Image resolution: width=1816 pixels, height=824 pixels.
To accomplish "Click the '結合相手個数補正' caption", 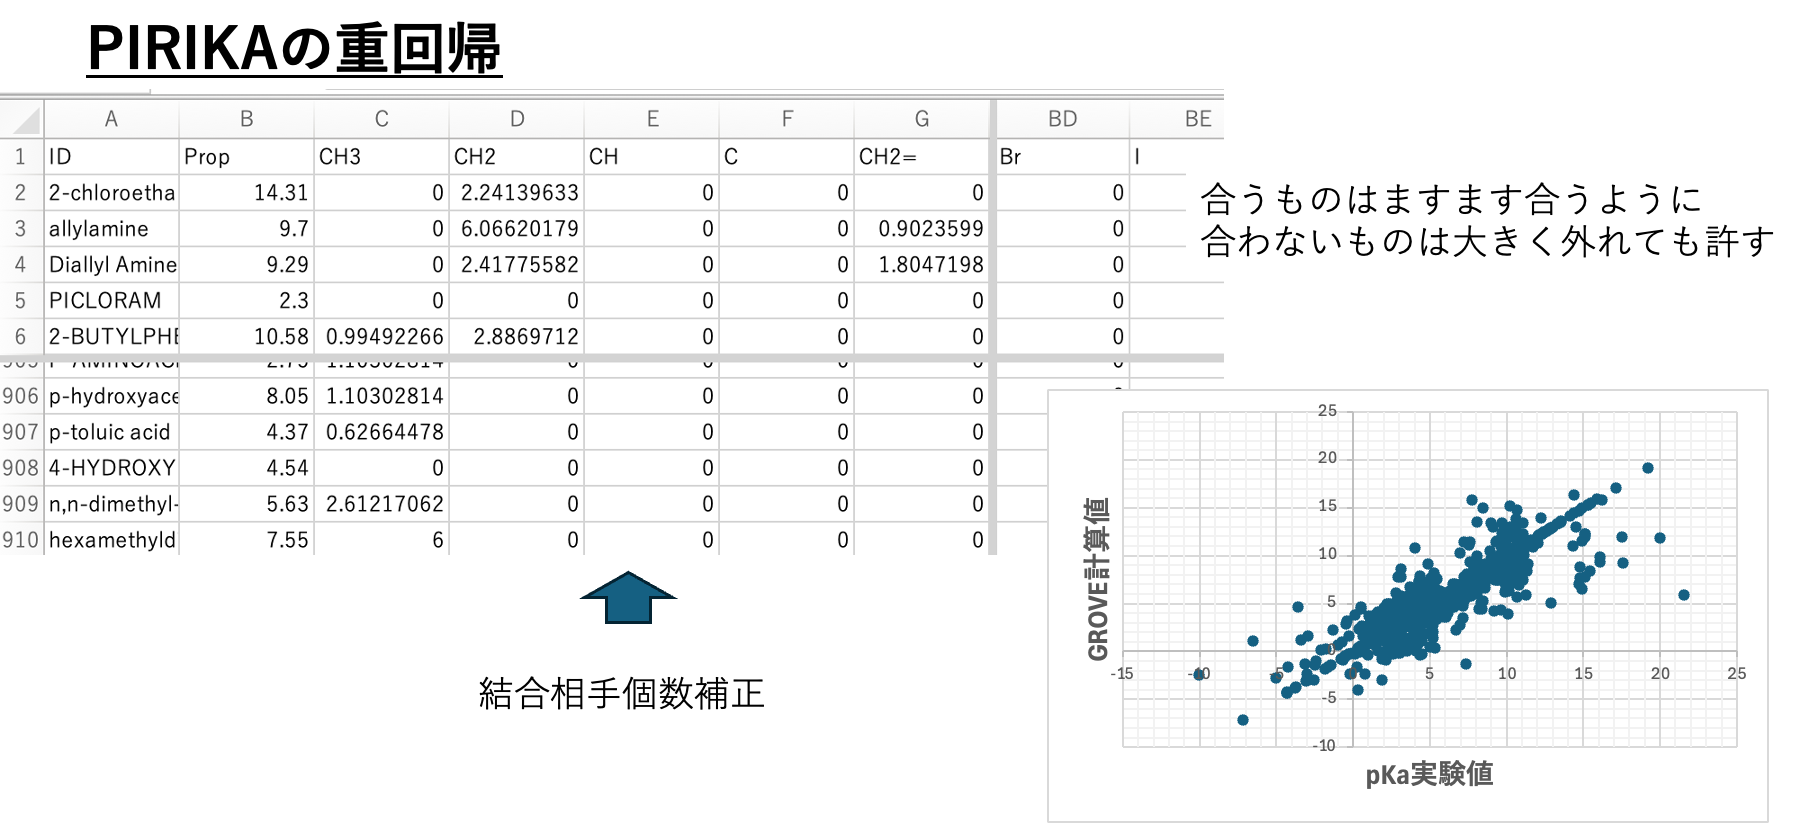I will [621, 693].
